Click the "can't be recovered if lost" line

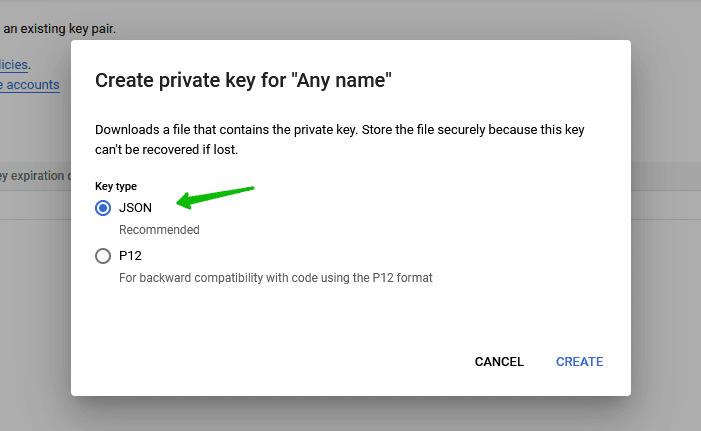(x=166, y=150)
